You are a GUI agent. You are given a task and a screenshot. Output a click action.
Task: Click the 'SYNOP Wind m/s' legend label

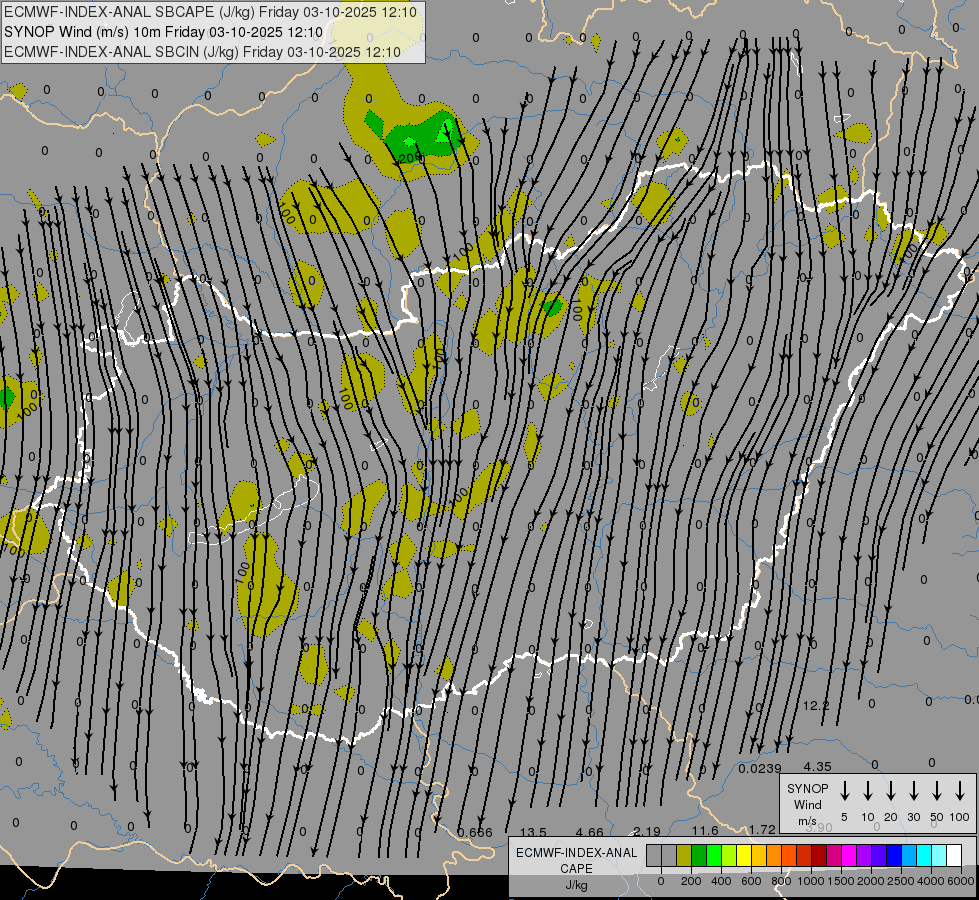click(807, 804)
